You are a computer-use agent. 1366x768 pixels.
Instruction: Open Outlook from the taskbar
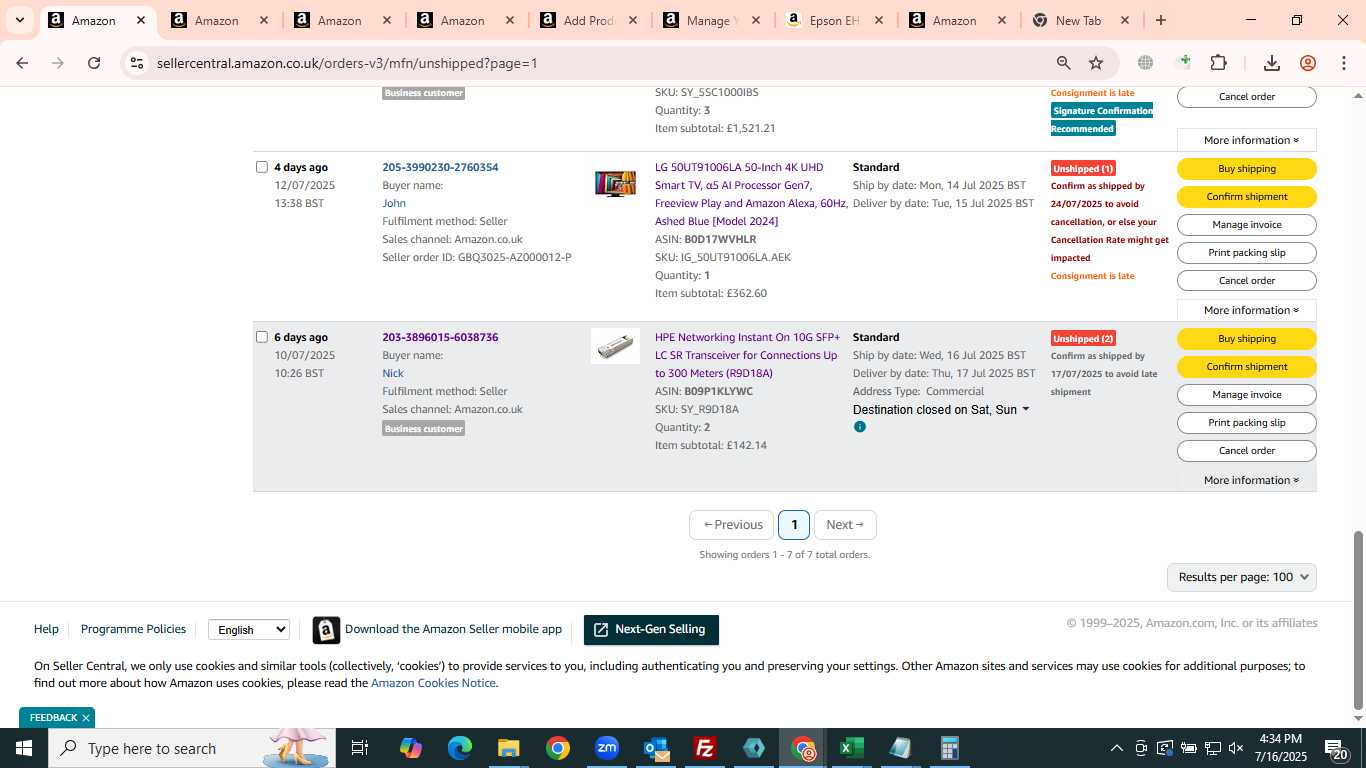pyautogui.click(x=656, y=748)
